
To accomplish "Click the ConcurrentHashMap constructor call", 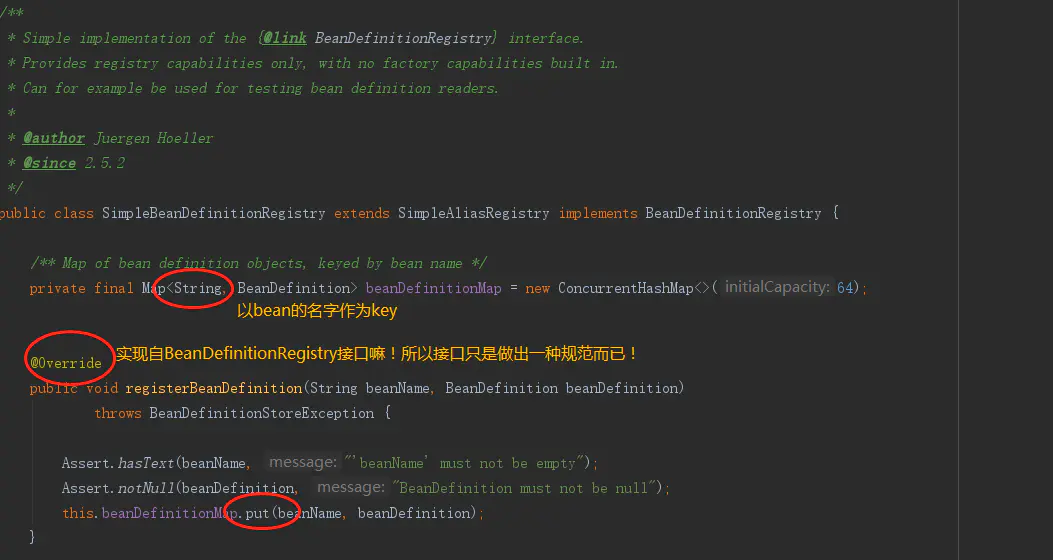I will [625, 288].
